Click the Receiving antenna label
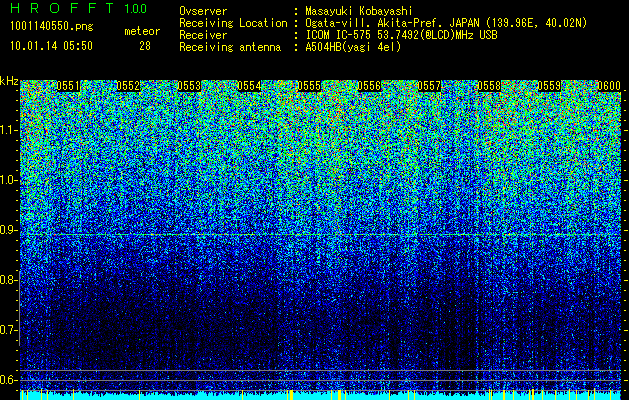629x400 pixels. 230,47
